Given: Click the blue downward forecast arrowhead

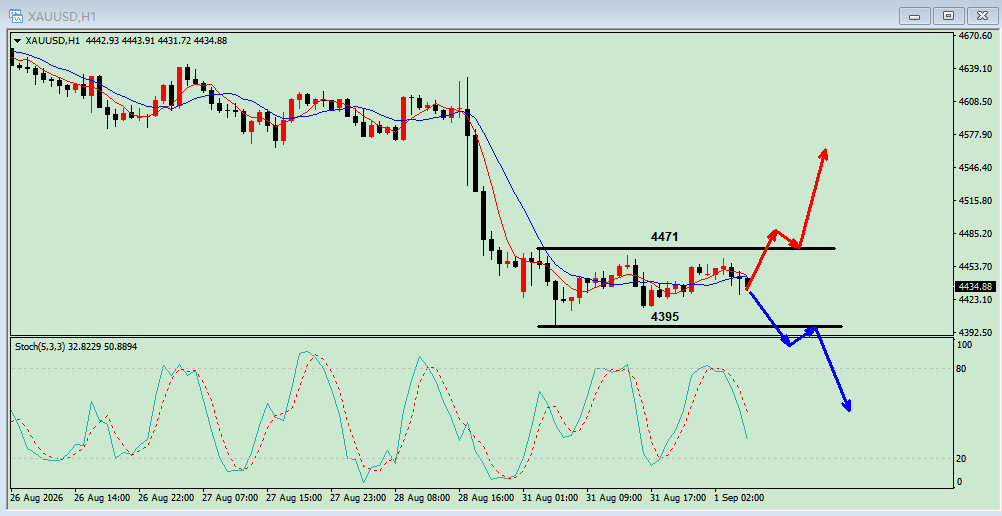Looking at the screenshot, I should pyautogui.click(x=847, y=405).
